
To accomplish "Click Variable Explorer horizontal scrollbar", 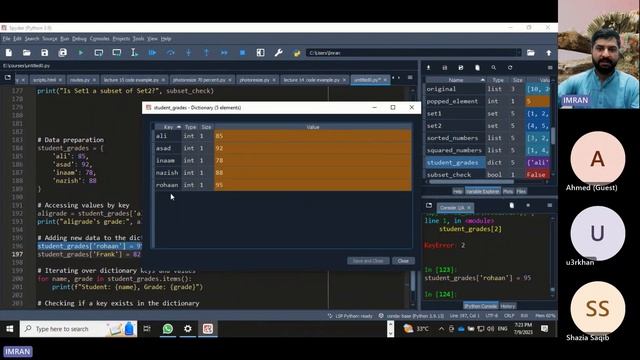I will coord(471,182).
